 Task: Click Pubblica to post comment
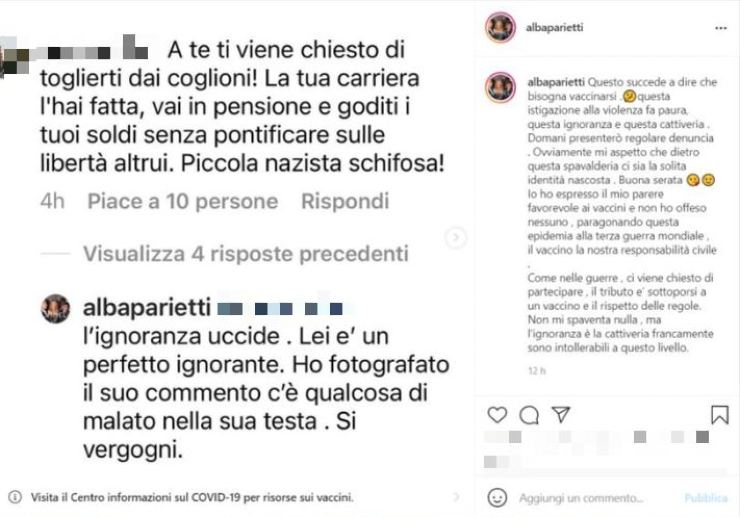(706, 498)
